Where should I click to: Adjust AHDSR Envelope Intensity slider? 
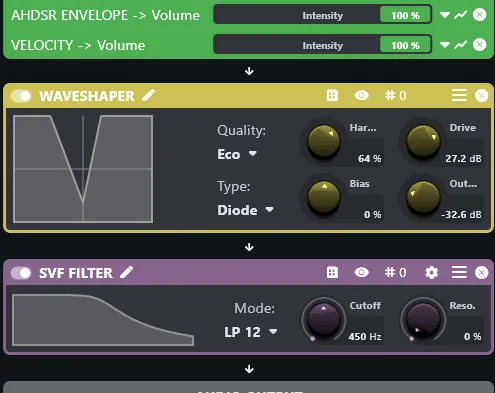point(322,15)
